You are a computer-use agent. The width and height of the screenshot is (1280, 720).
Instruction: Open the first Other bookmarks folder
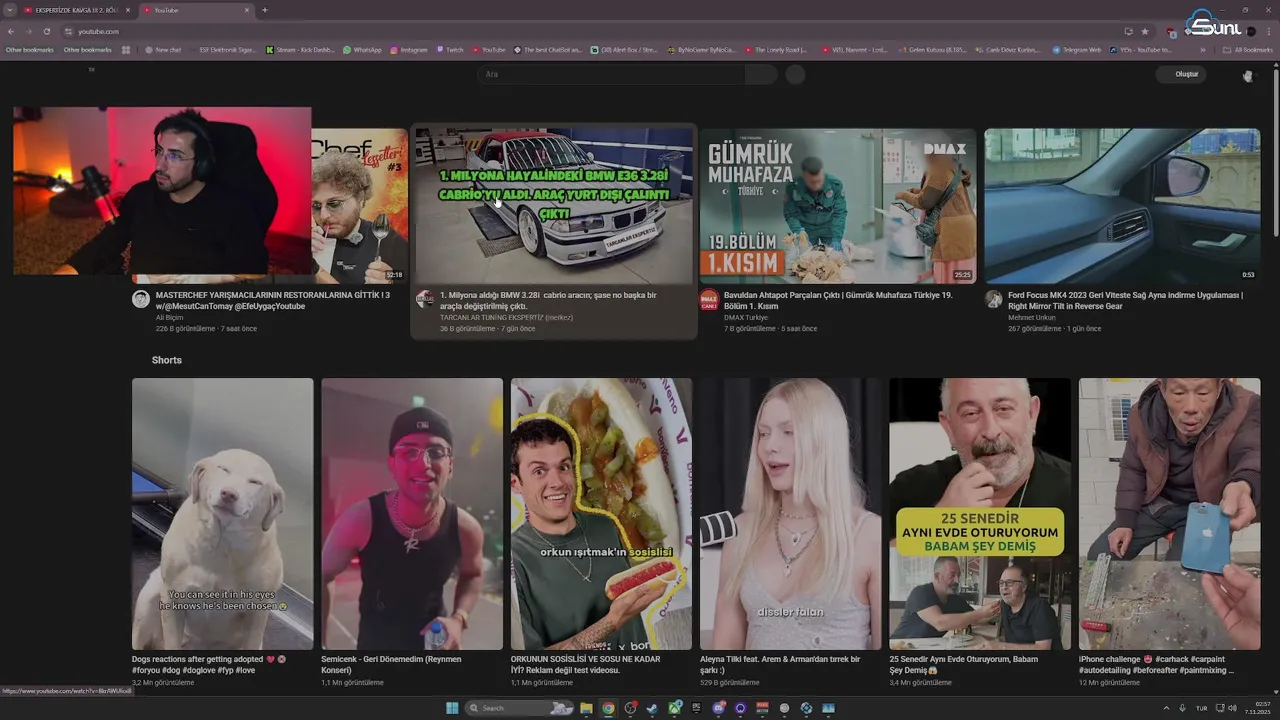coord(30,49)
